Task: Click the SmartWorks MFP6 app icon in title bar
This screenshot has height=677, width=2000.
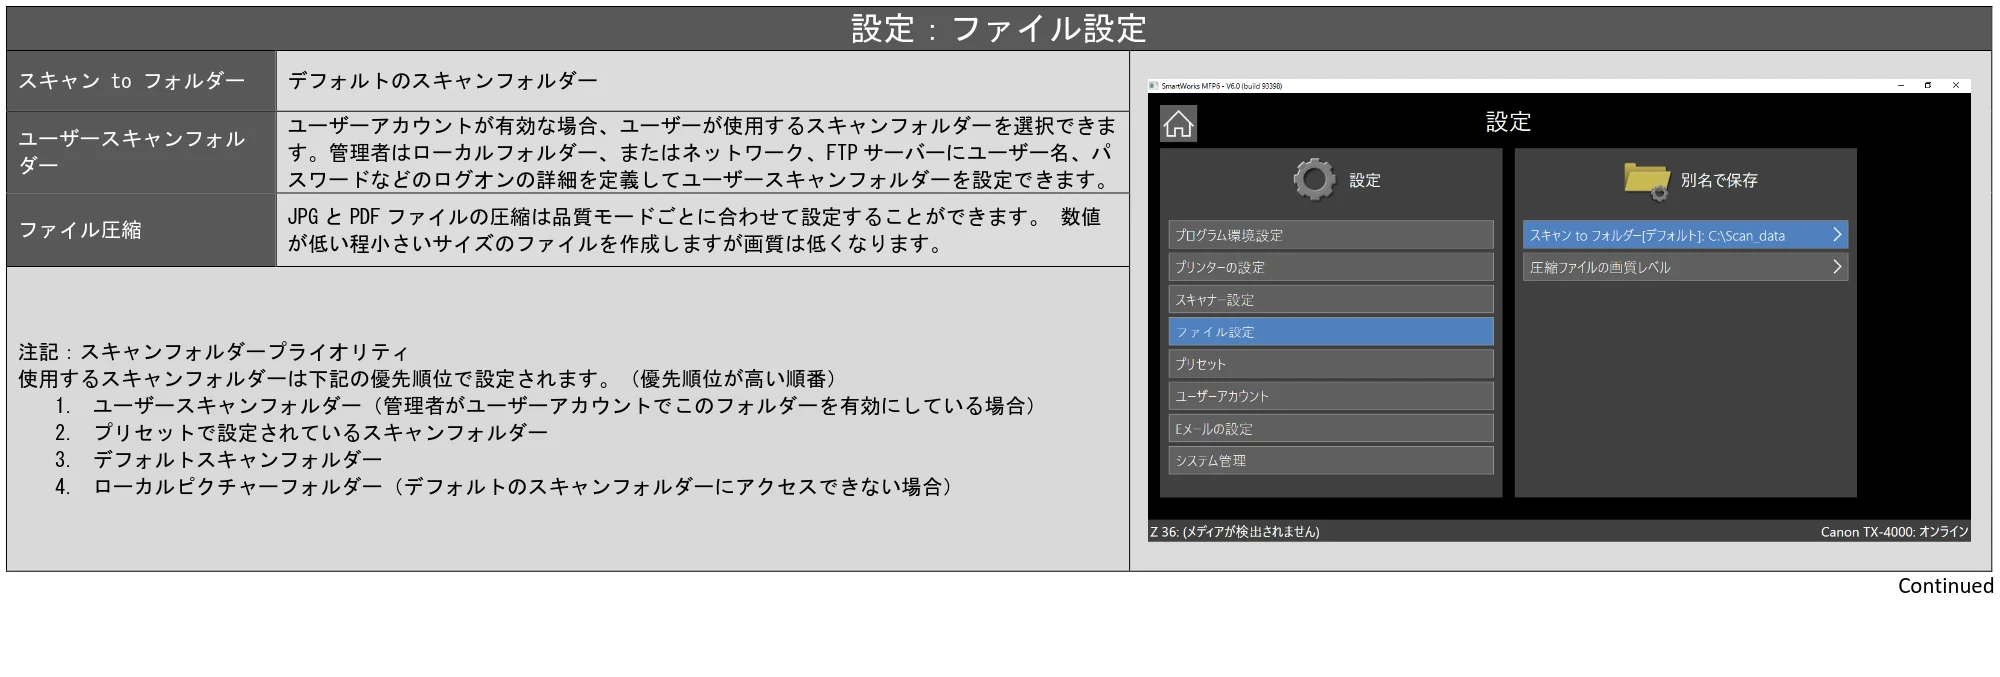Action: tap(1154, 86)
